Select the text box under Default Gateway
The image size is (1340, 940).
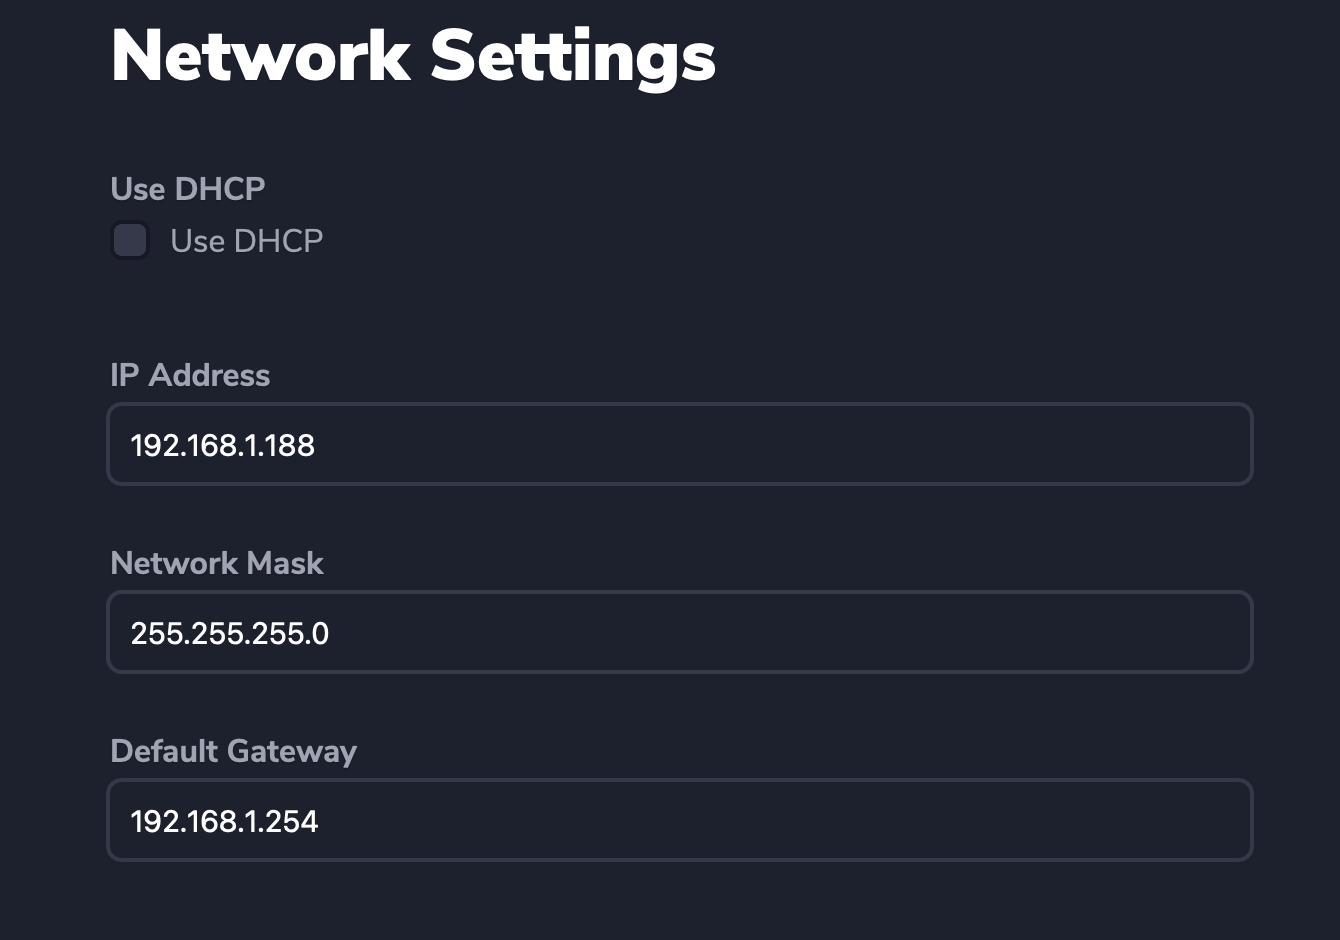coord(680,820)
